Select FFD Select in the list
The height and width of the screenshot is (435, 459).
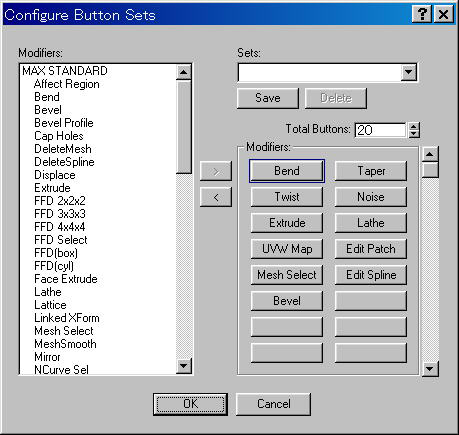coord(61,240)
